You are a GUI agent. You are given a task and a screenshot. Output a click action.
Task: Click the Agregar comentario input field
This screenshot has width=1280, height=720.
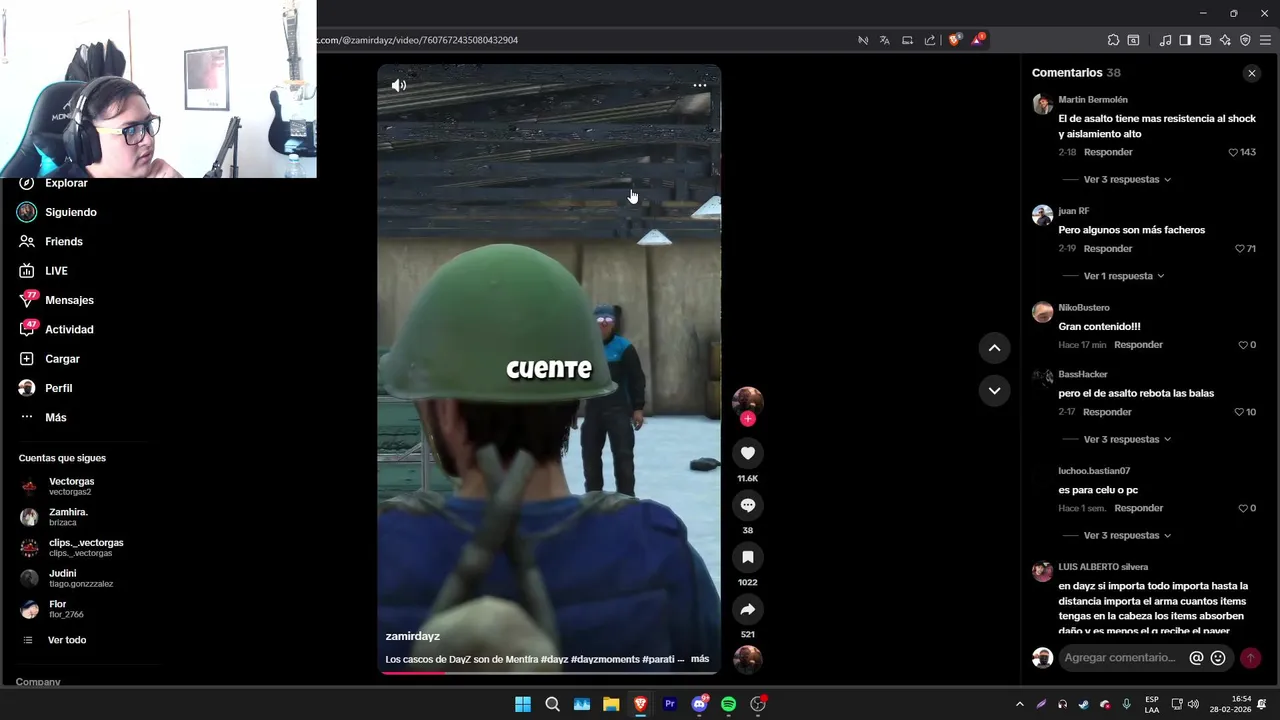tap(1120, 658)
